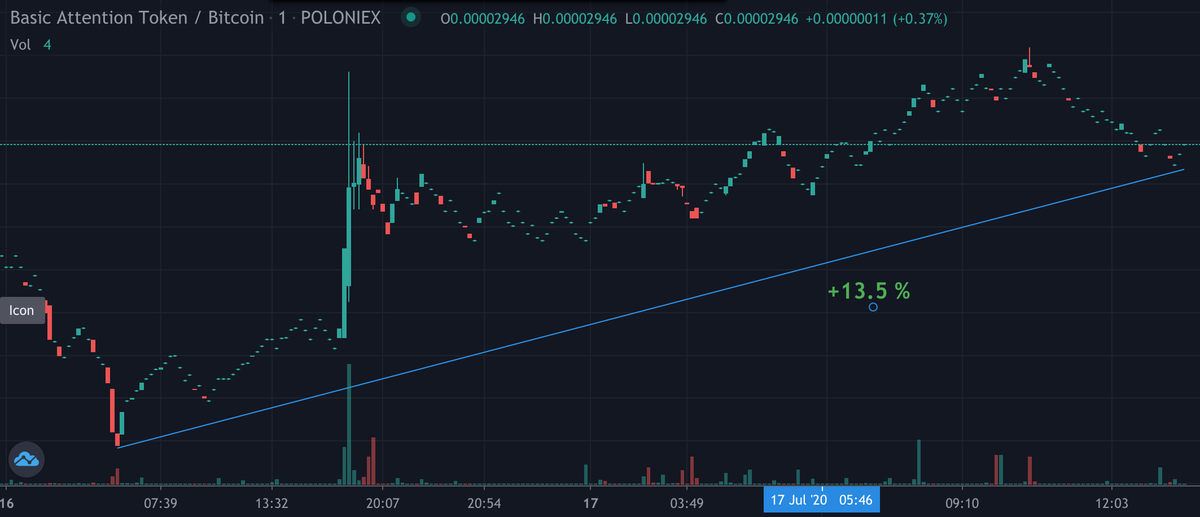Click the volume value 4
The image size is (1200, 517).
tap(46, 44)
